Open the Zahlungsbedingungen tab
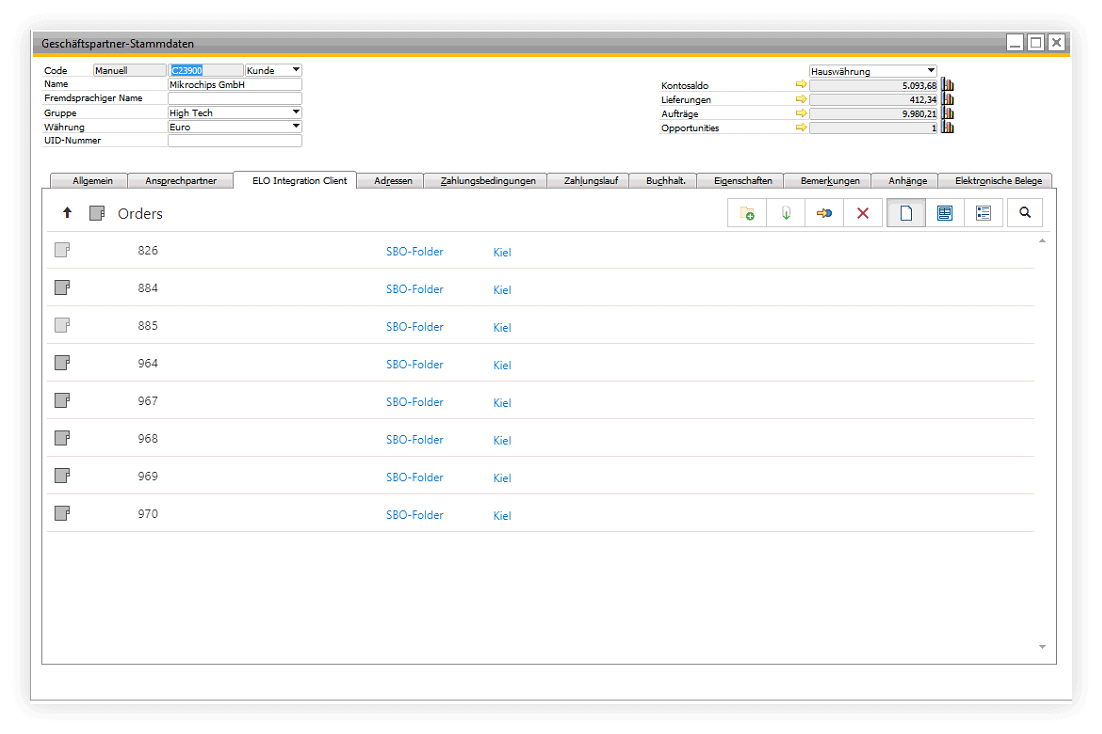This screenshot has width=1102, height=734. (x=485, y=181)
